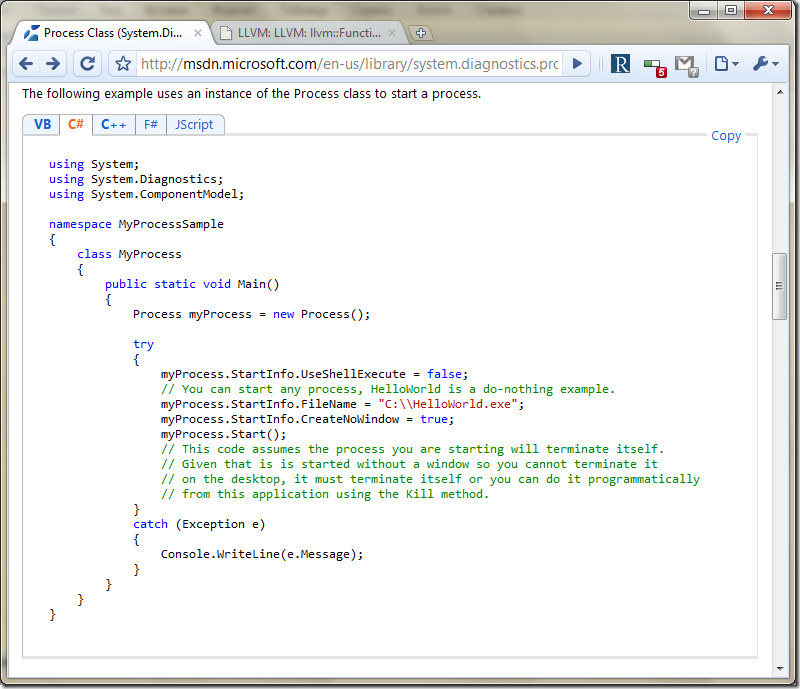Select the Process Class (System.Di... tab
Screen dimensions: 800x689
tap(112, 33)
